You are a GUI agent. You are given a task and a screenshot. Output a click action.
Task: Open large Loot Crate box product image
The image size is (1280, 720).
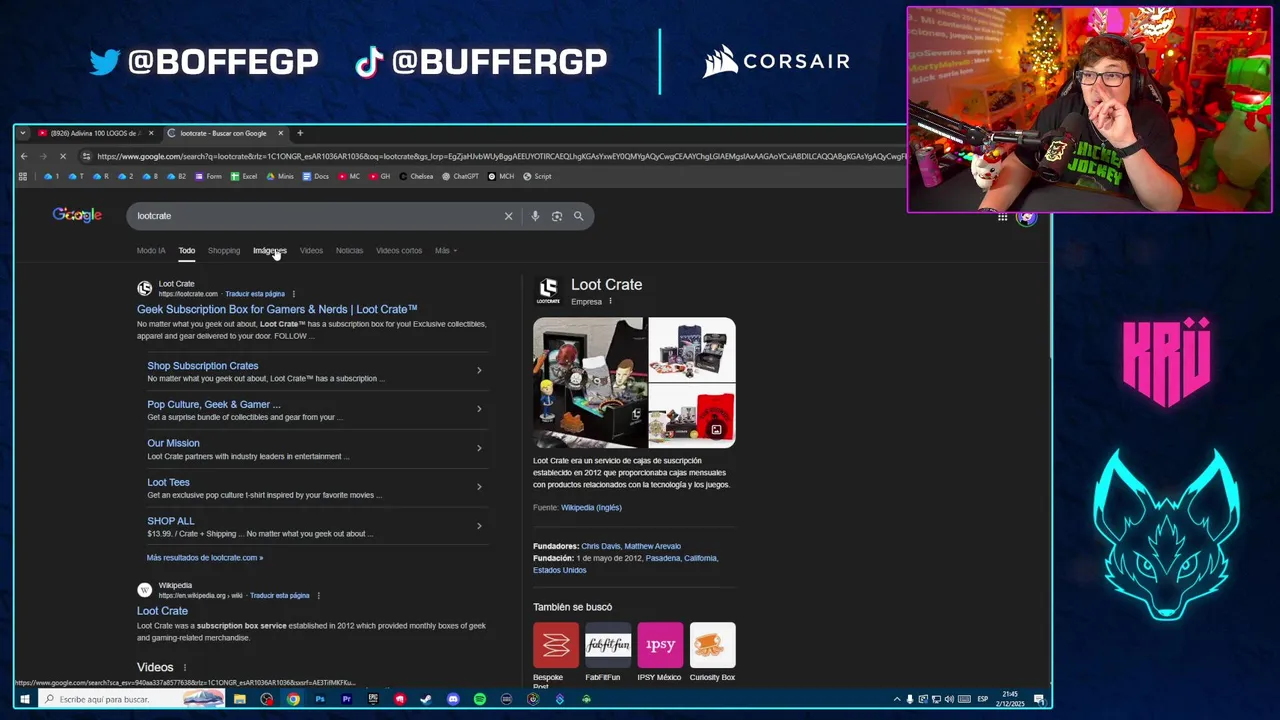click(589, 383)
